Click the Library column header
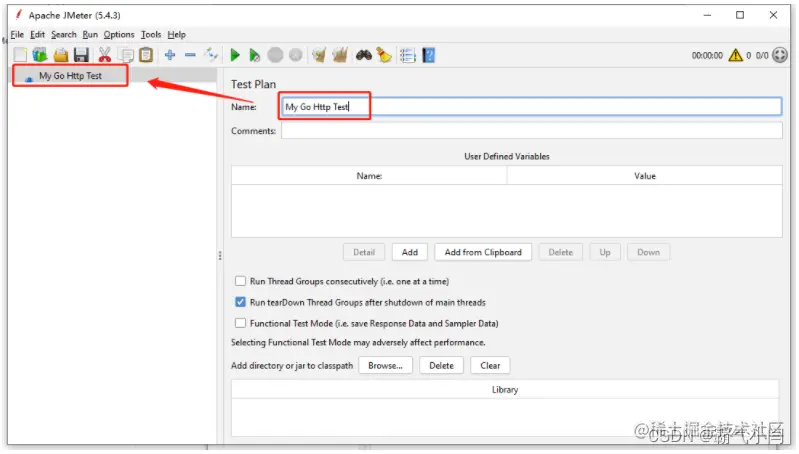This screenshot has height=454, width=799. point(505,390)
